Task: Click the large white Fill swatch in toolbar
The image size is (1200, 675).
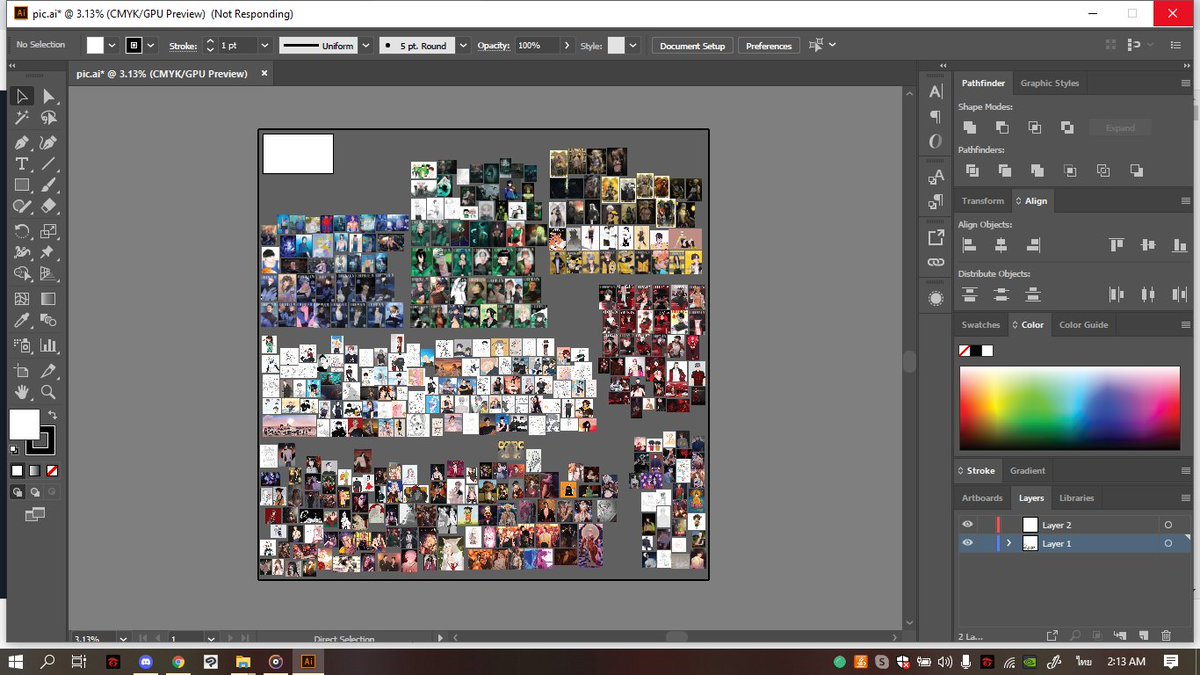Action: coord(24,424)
